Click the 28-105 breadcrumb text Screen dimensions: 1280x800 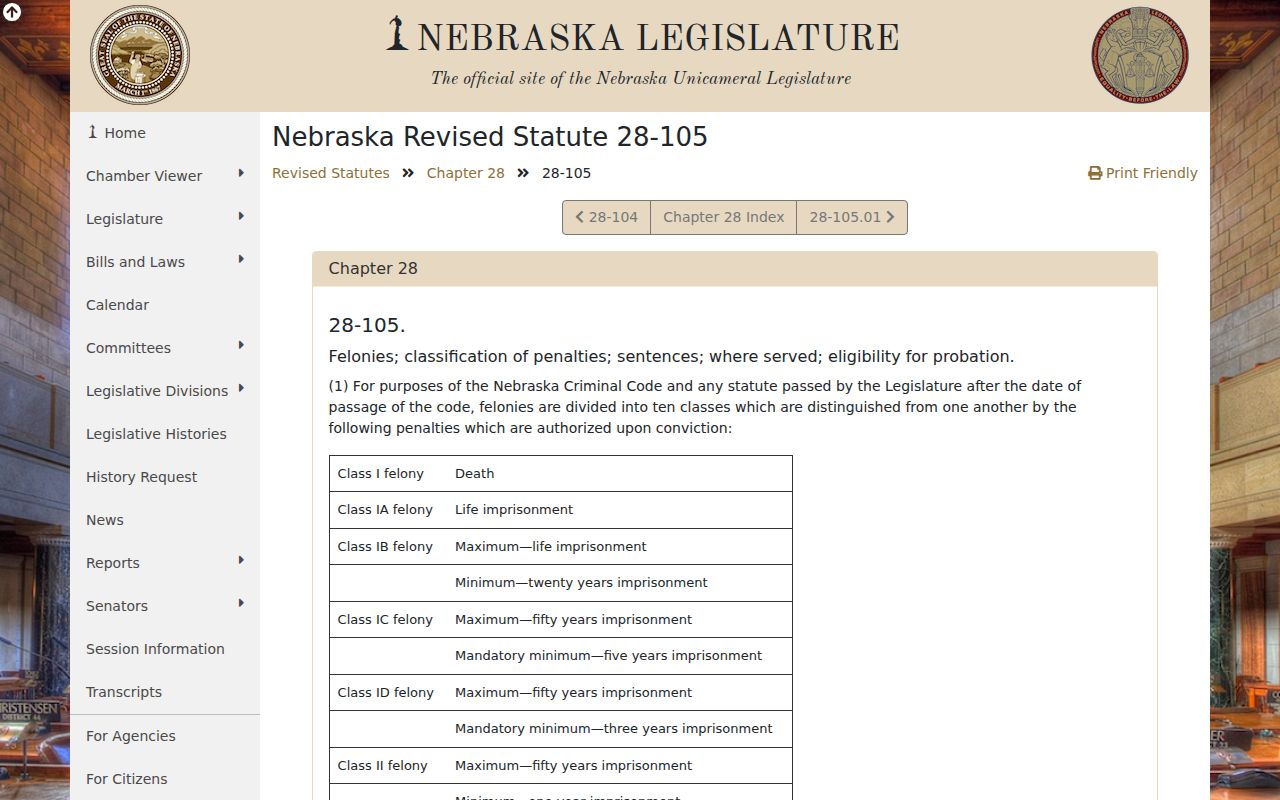coord(566,173)
